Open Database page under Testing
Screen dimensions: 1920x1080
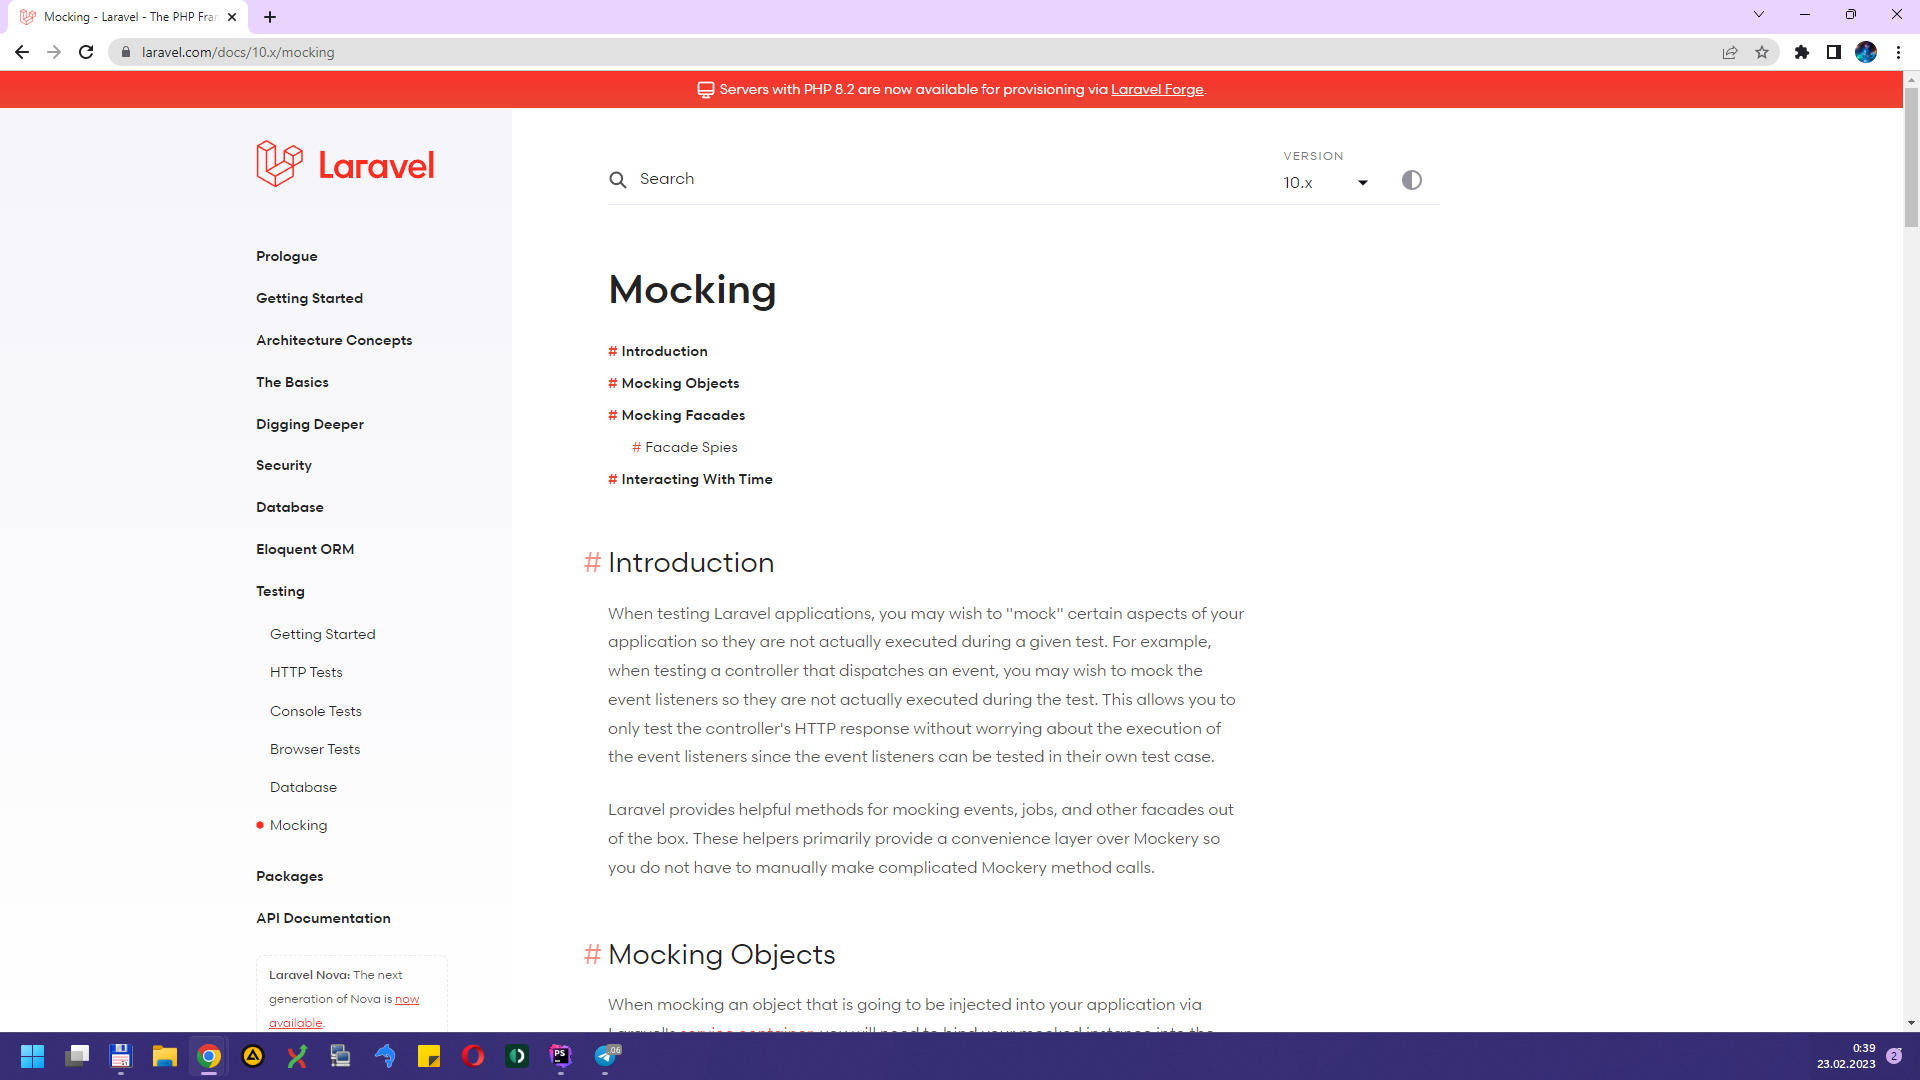click(x=303, y=787)
